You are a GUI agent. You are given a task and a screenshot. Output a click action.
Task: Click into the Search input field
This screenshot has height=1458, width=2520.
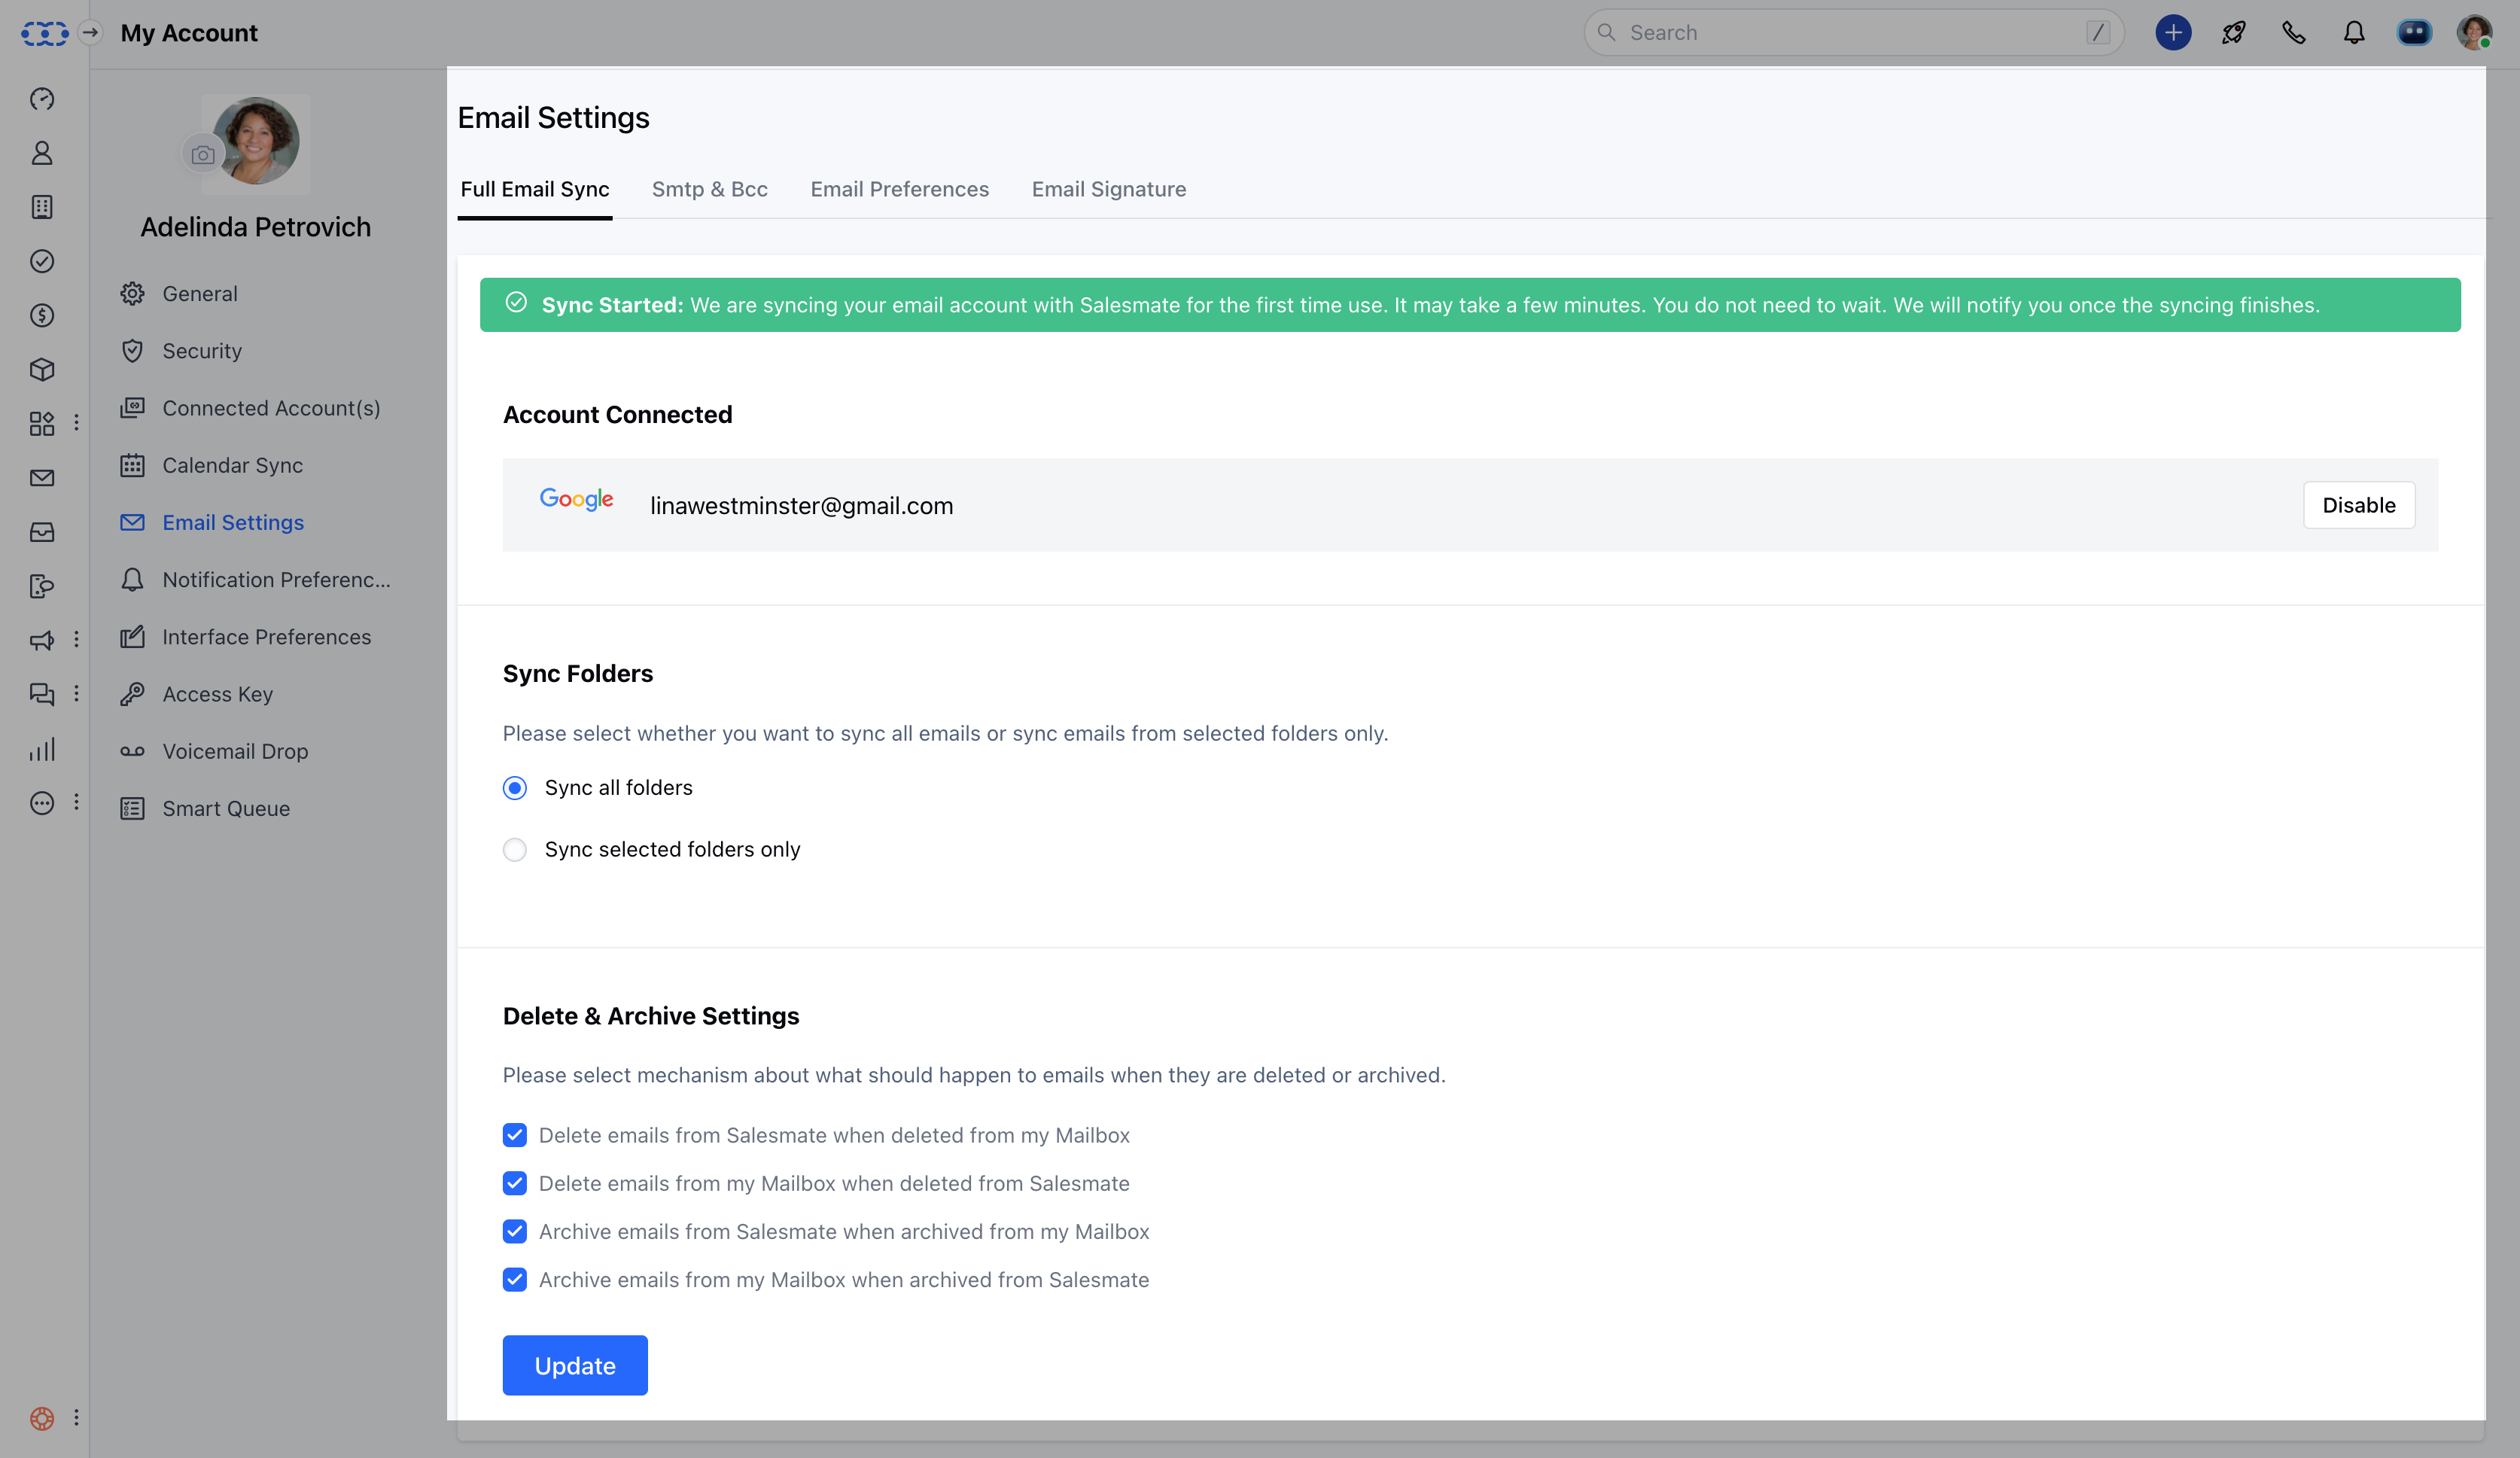(x=1850, y=33)
